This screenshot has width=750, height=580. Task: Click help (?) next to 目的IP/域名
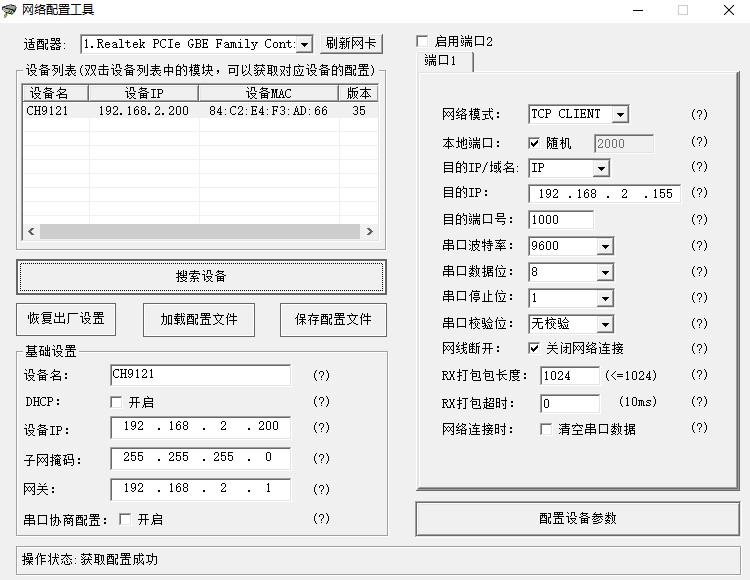[699, 166]
